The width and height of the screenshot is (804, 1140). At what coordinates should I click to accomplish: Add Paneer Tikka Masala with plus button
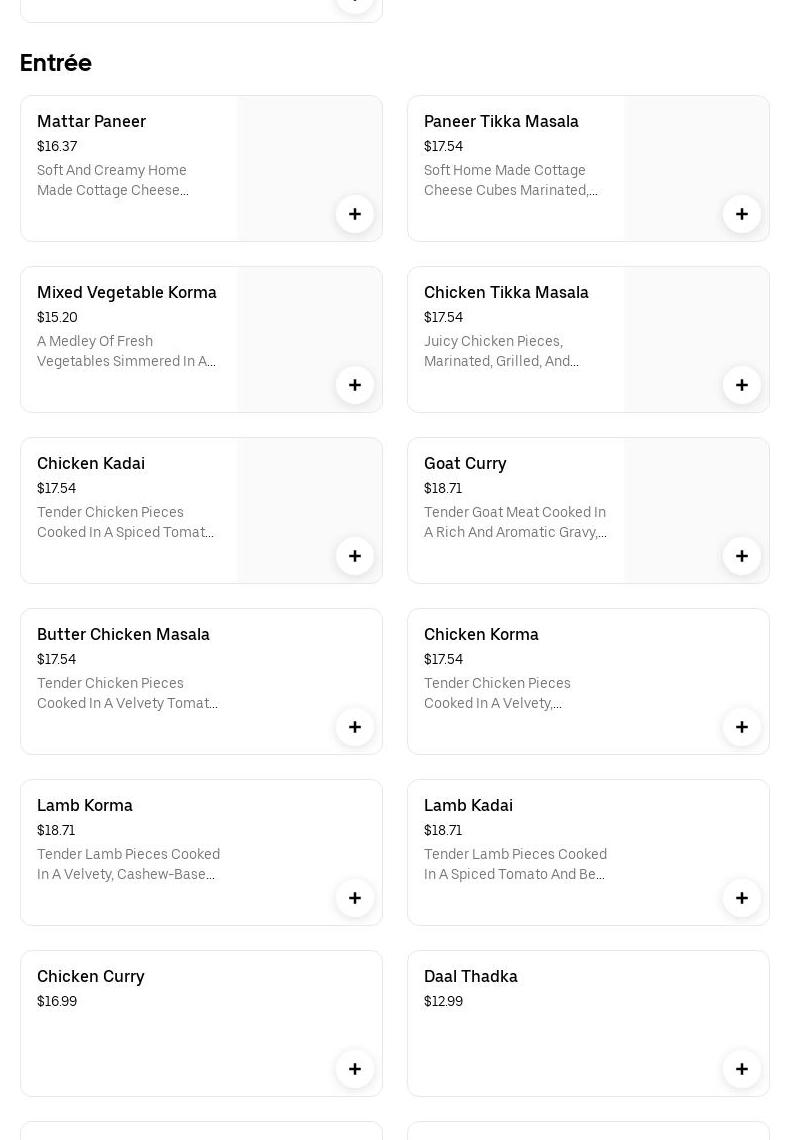click(742, 214)
